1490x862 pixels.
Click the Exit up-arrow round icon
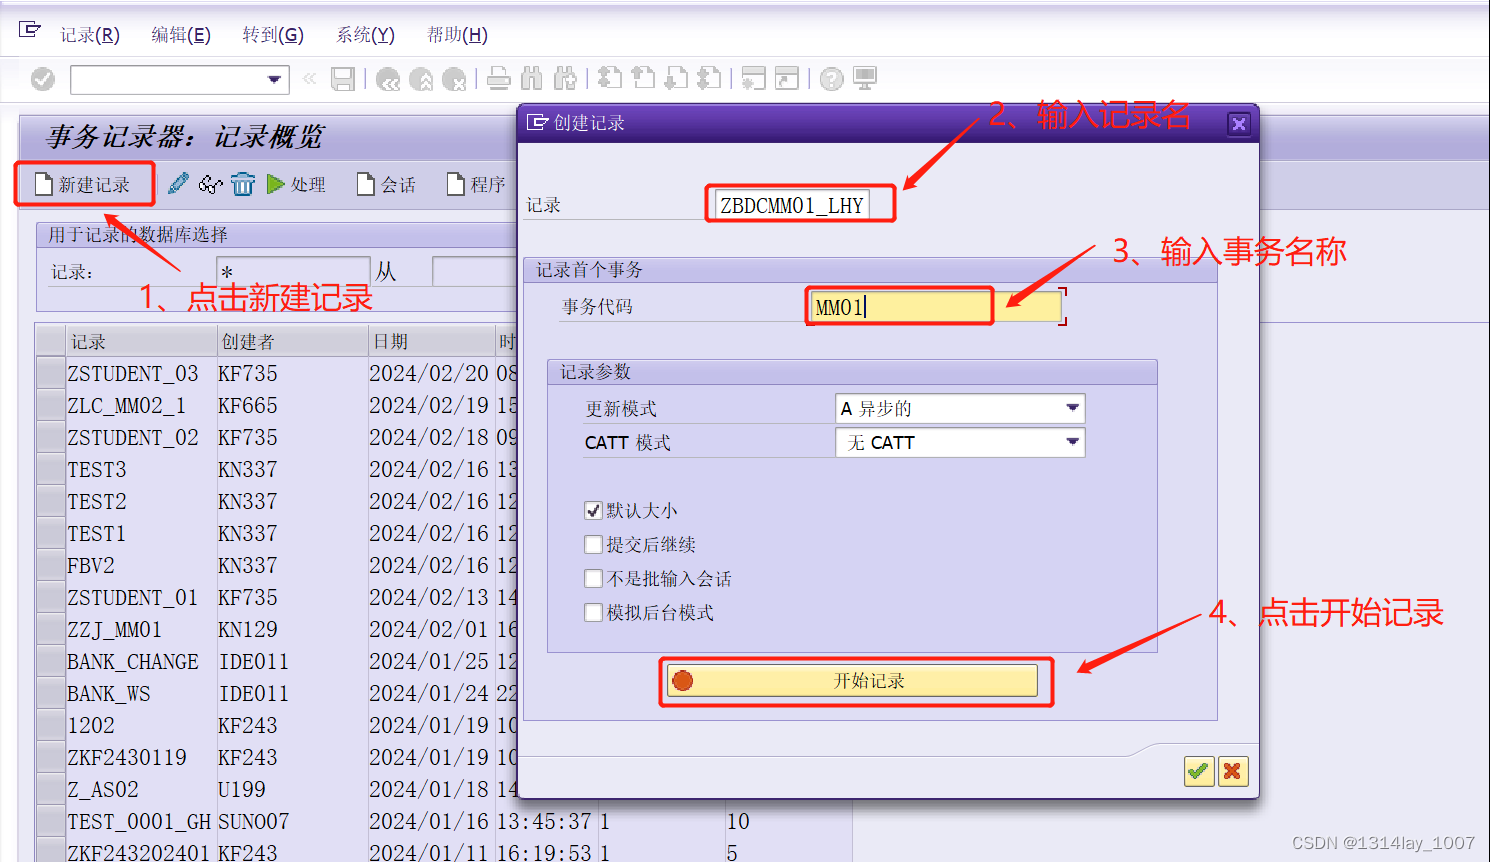[421, 79]
